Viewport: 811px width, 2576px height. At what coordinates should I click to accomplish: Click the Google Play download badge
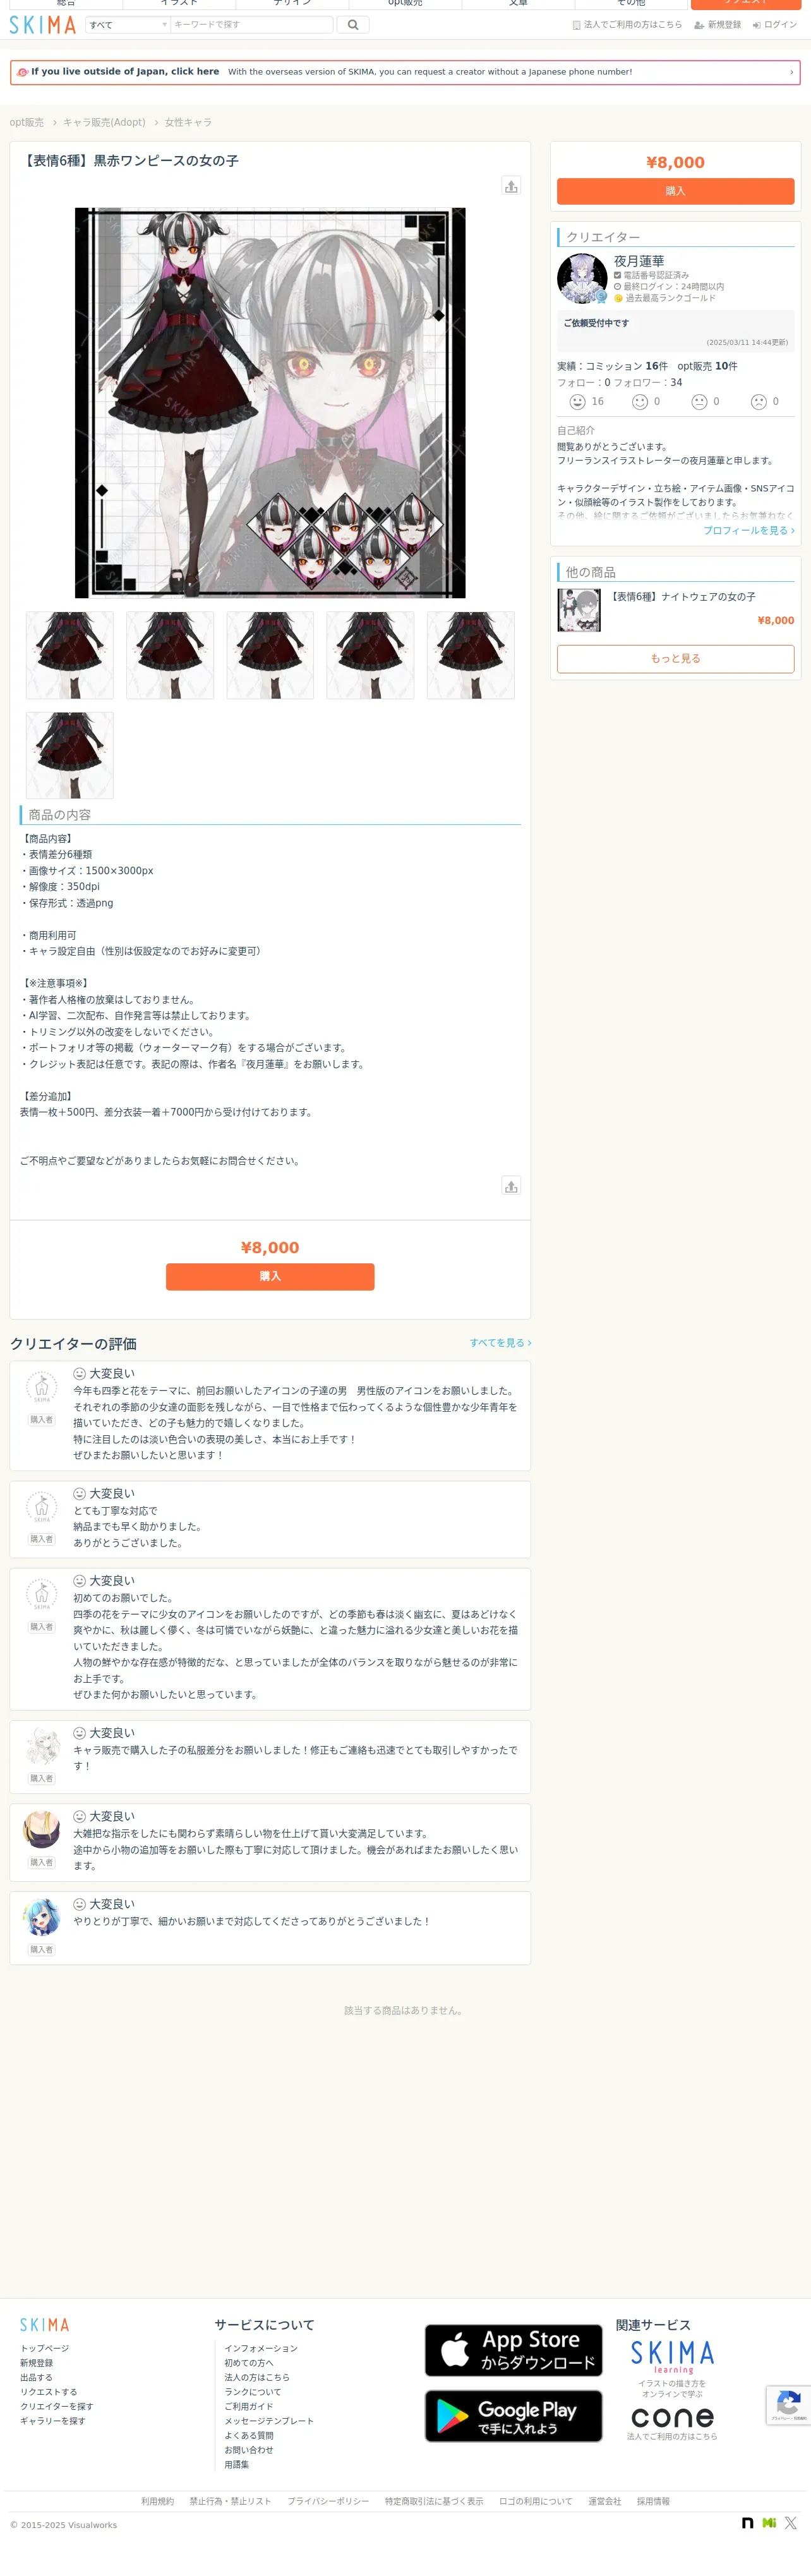coord(513,2416)
